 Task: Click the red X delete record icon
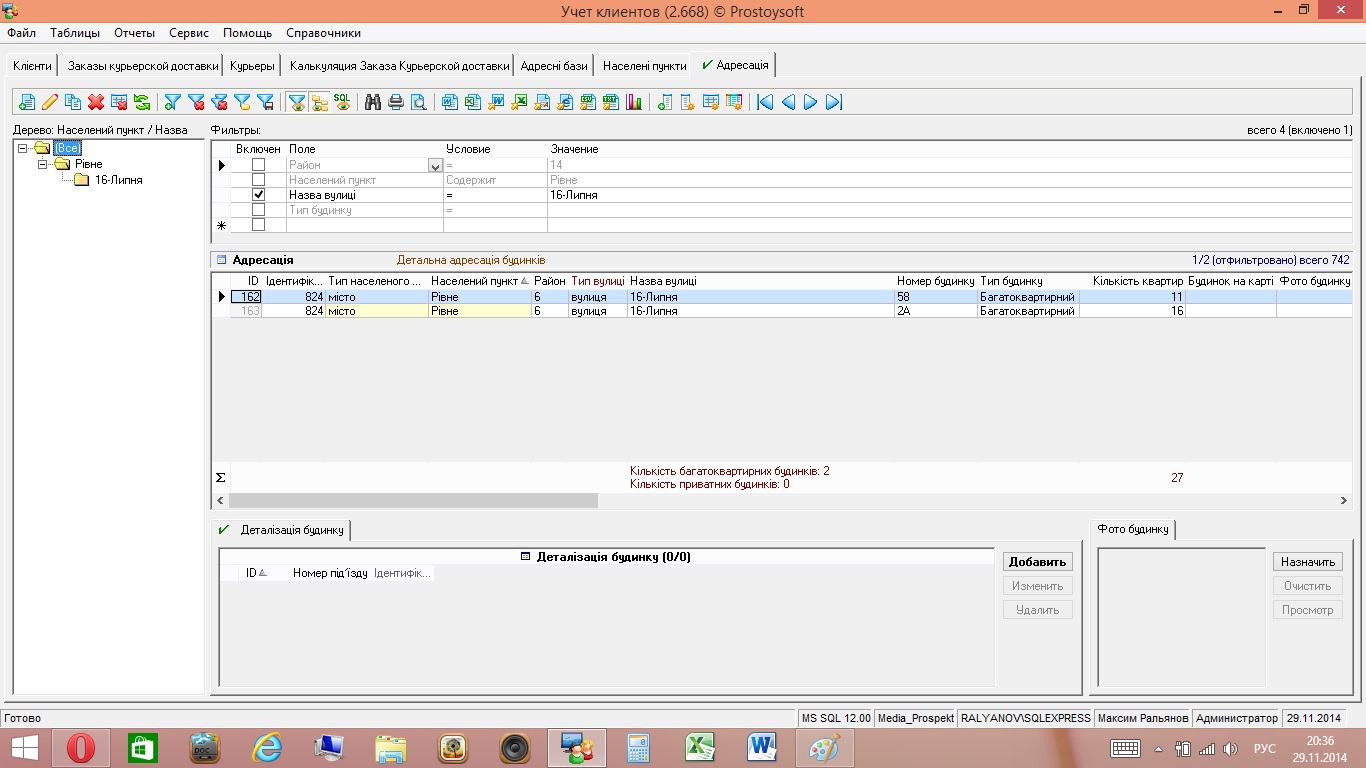[x=96, y=102]
